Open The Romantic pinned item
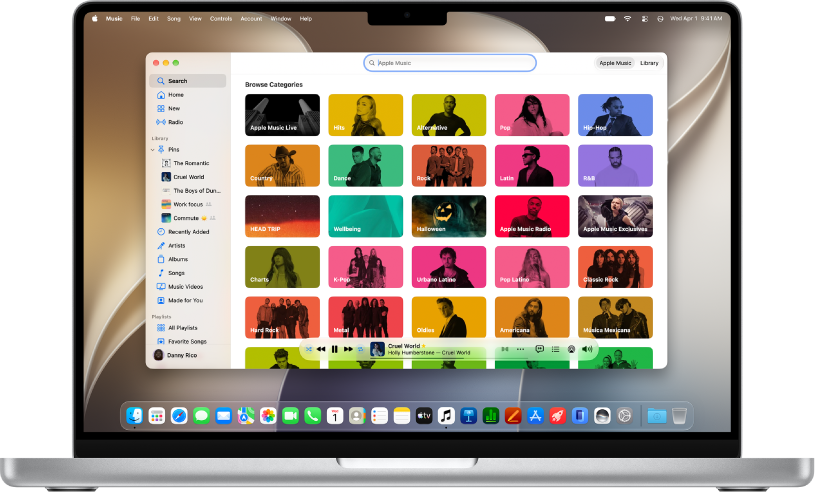This screenshot has width=818, height=492. click(x=191, y=163)
